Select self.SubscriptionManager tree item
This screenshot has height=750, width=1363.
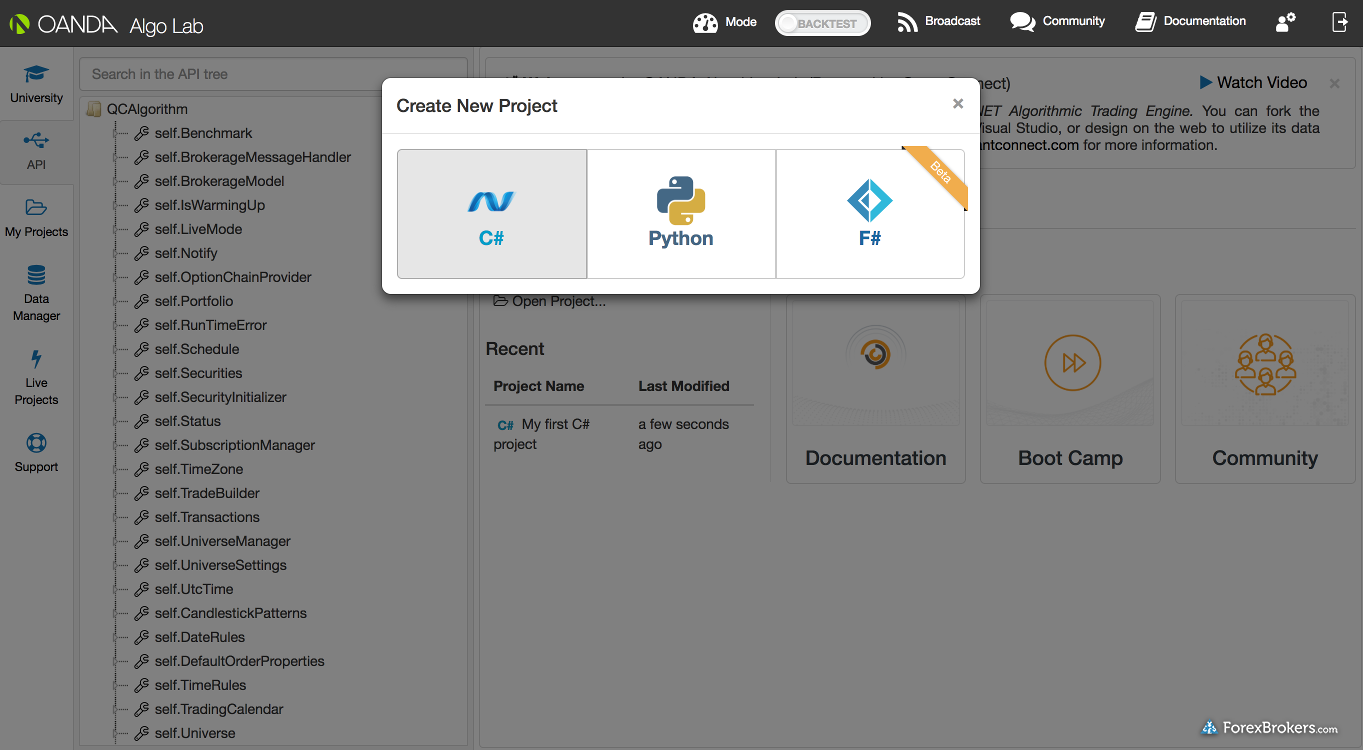pyautogui.click(x=234, y=445)
